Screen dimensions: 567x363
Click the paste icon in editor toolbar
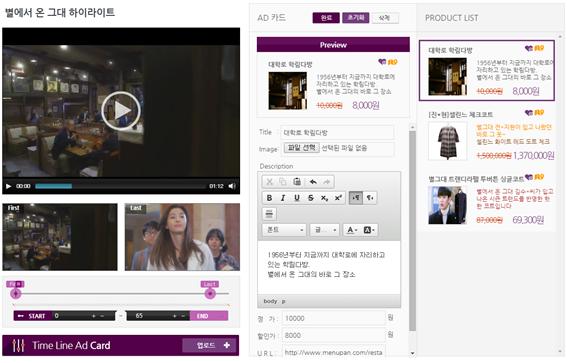297,182
